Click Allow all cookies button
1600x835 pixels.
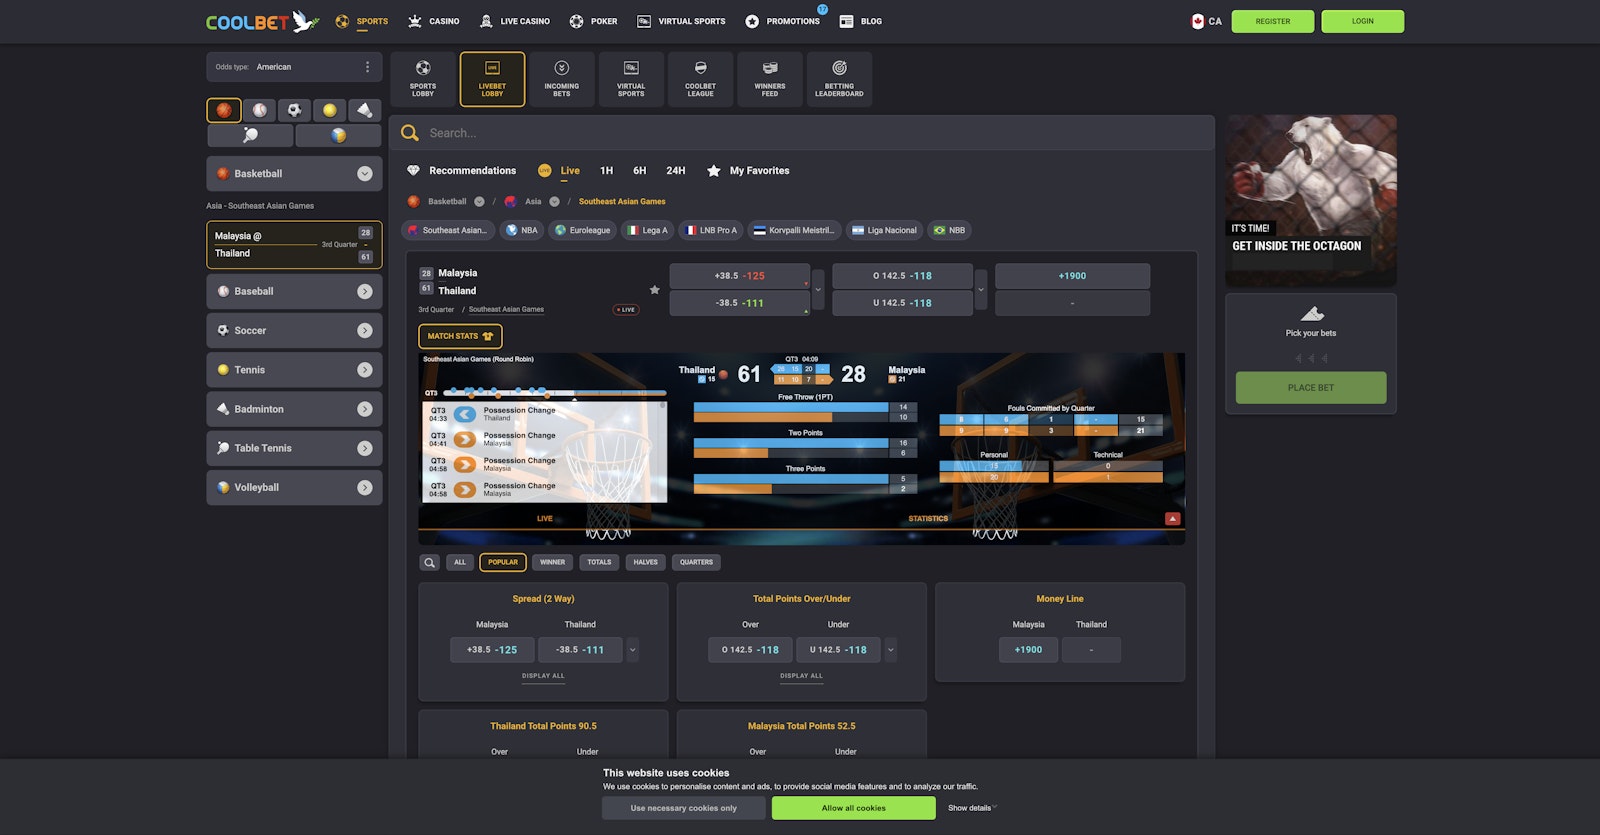[853, 808]
